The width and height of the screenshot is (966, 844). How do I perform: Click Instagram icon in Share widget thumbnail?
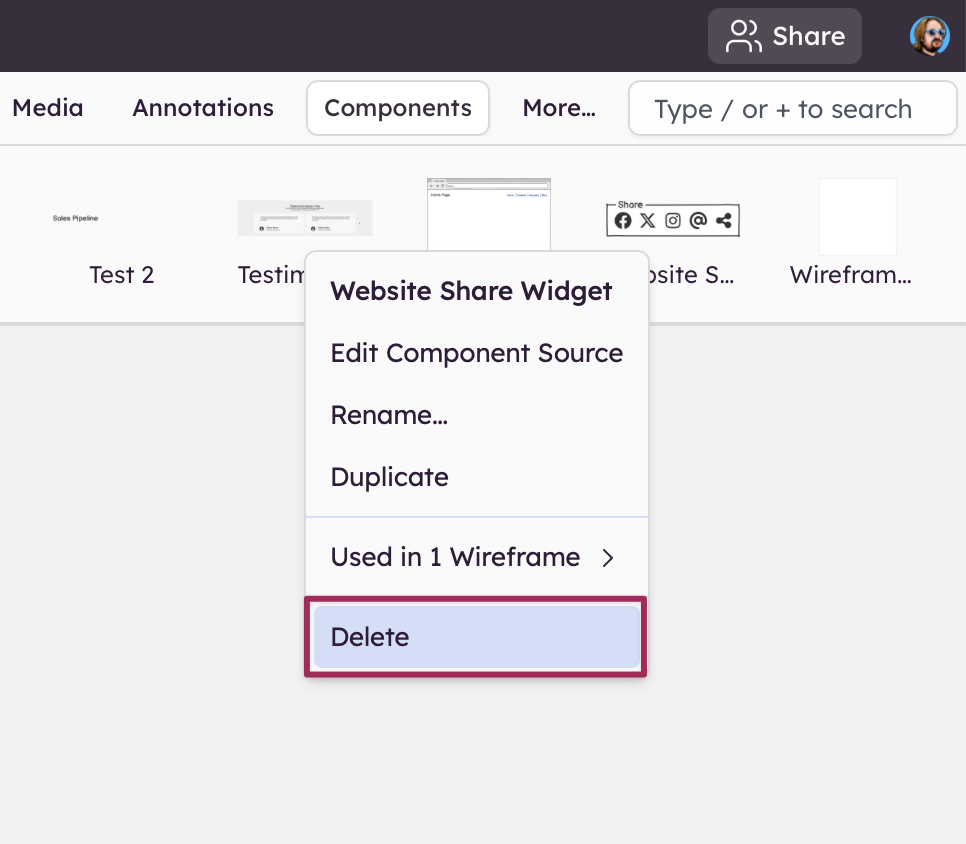click(x=673, y=221)
